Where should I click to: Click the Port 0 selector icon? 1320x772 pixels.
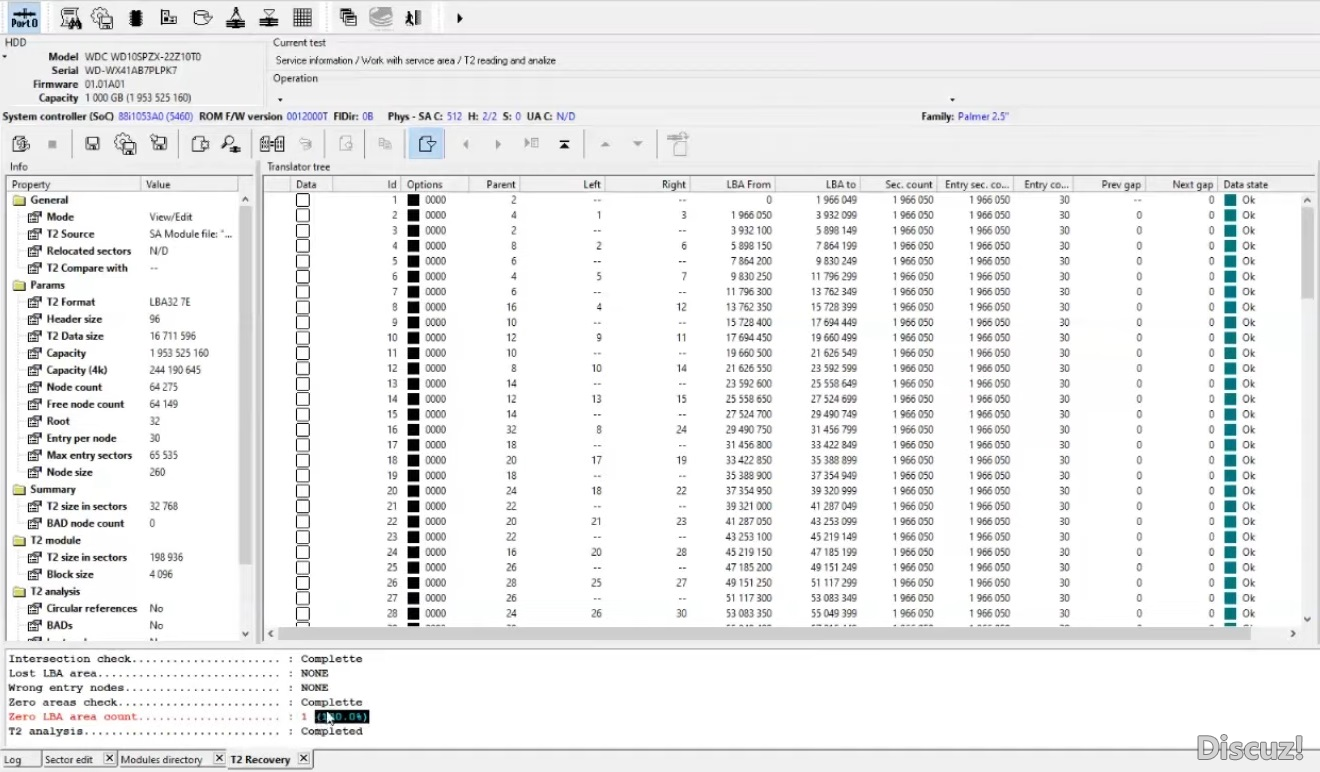point(24,17)
